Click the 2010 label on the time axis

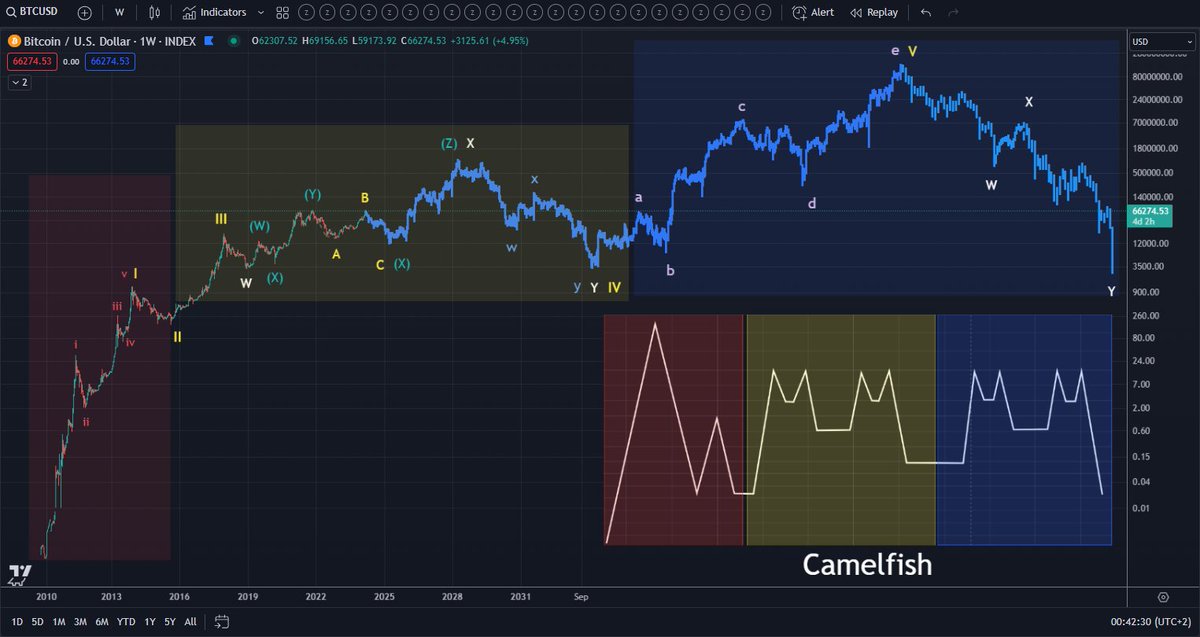point(45,597)
